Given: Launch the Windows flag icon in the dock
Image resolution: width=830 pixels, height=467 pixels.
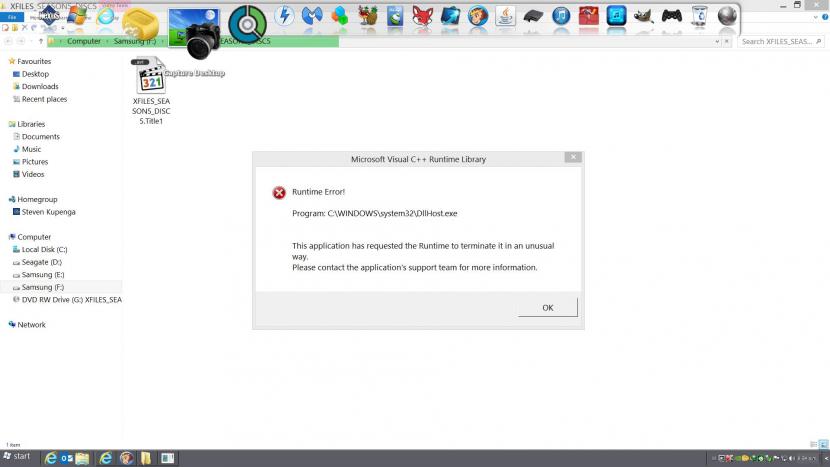Looking at the screenshot, I should click(x=77, y=16).
